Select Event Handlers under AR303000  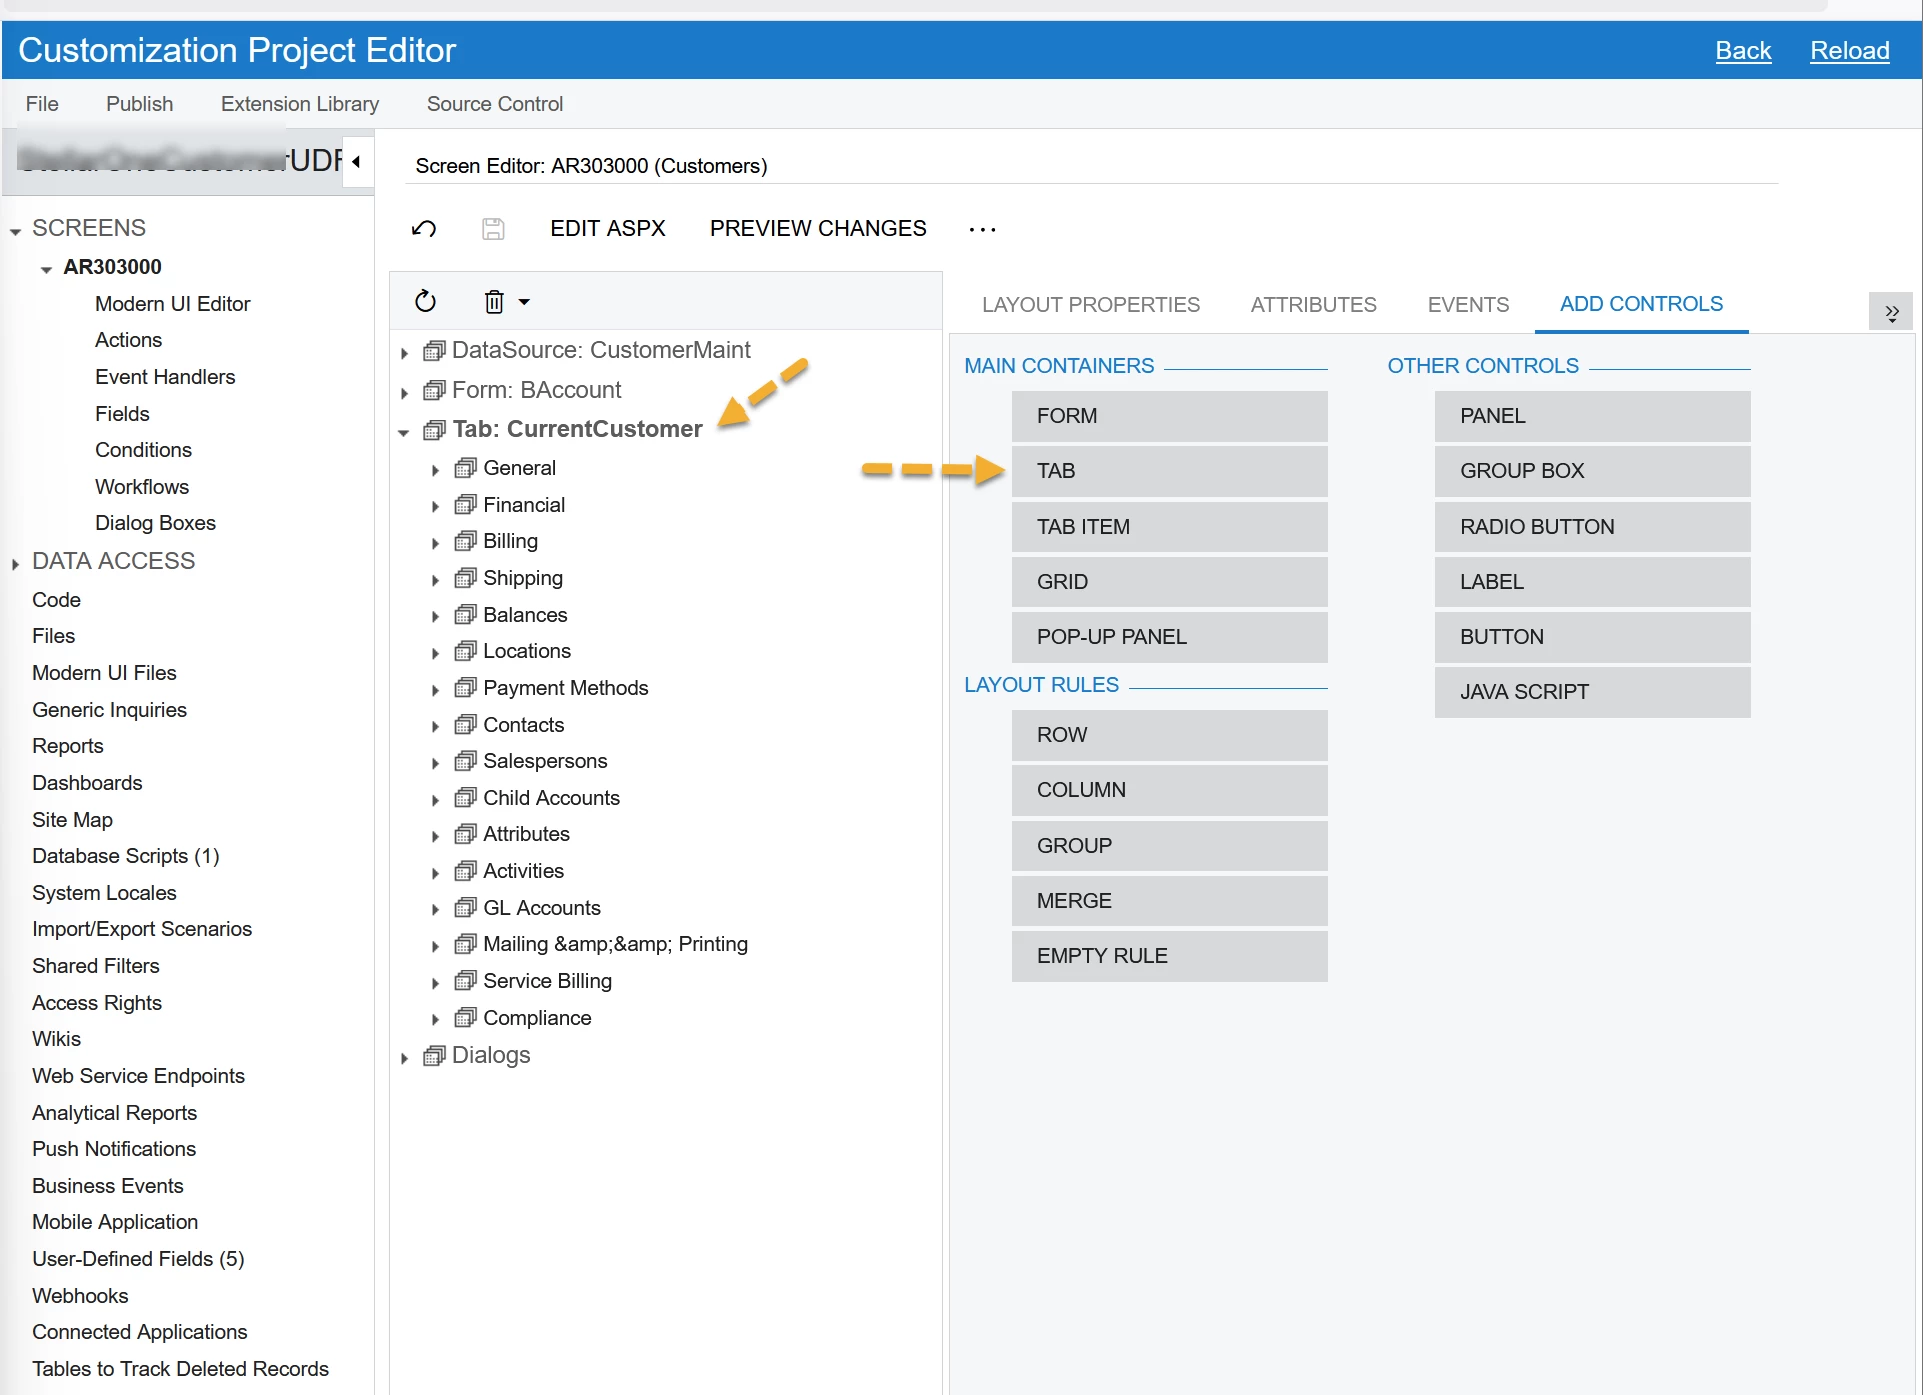click(165, 377)
